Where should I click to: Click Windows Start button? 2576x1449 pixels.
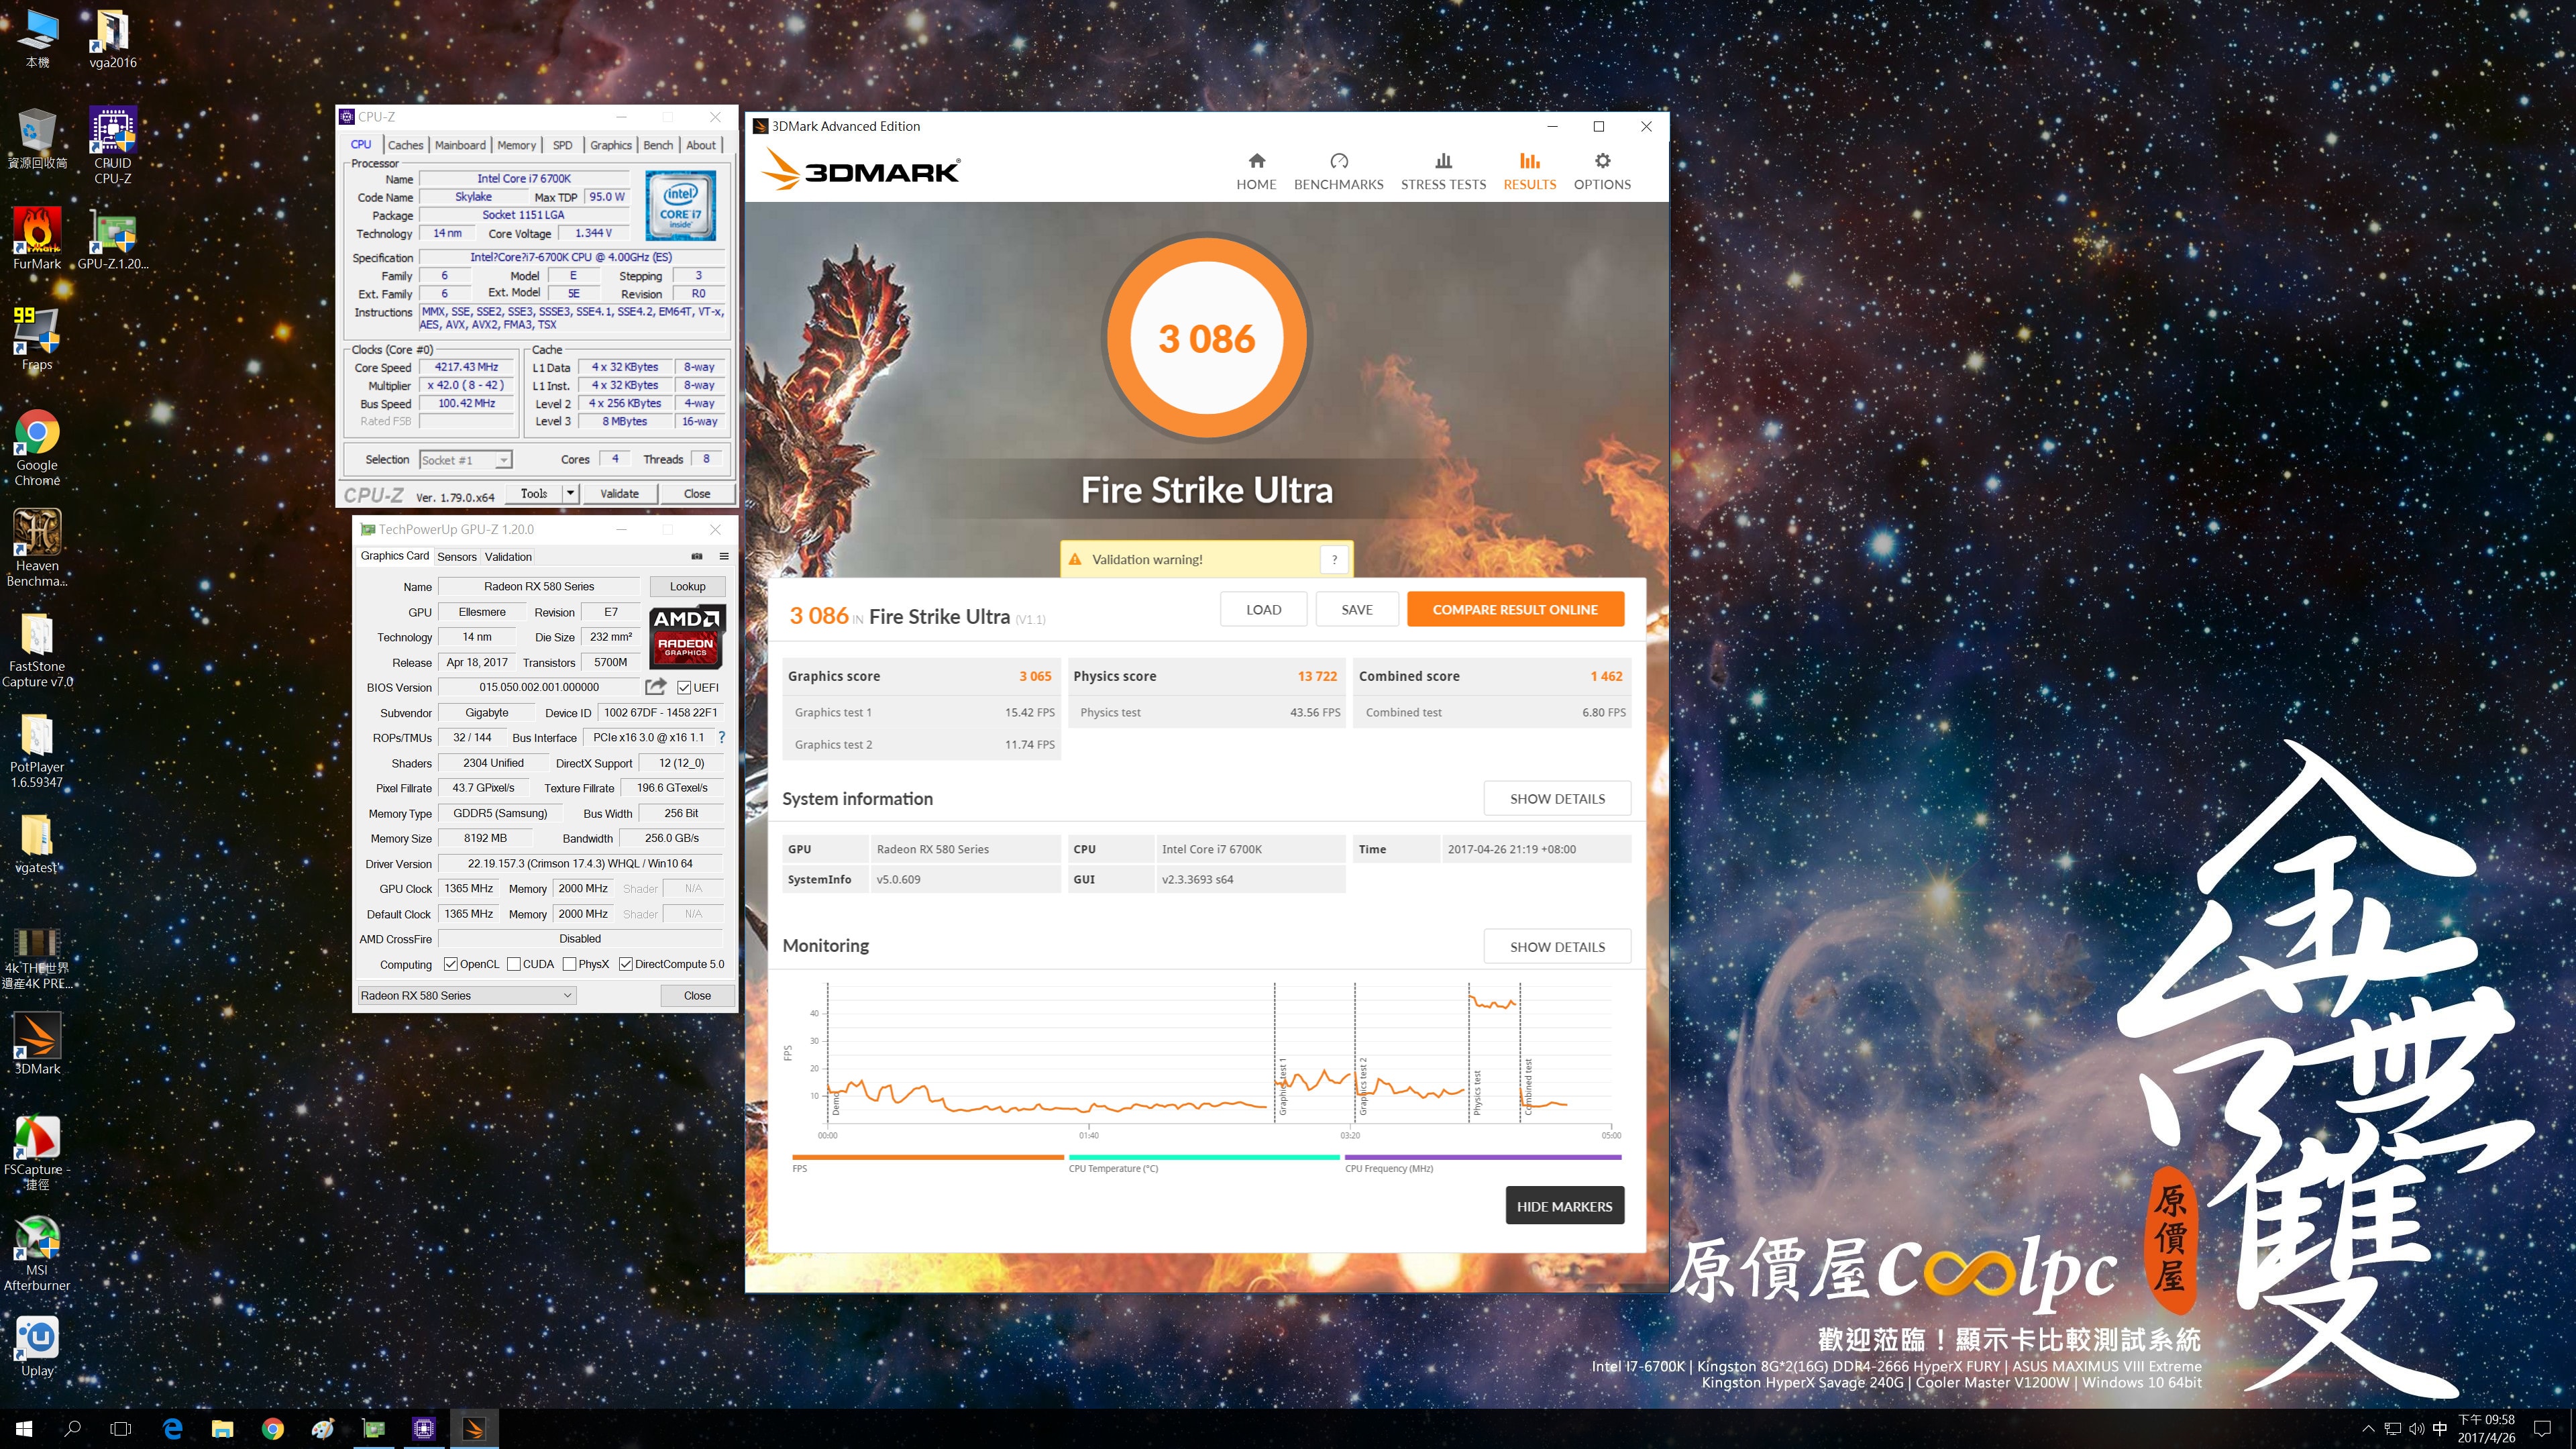pyautogui.click(x=24, y=1429)
